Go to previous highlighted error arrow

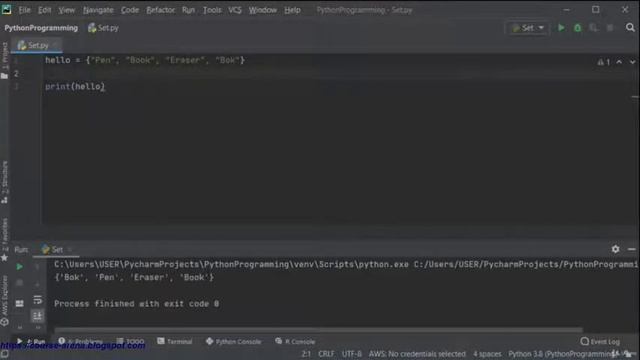619,62
